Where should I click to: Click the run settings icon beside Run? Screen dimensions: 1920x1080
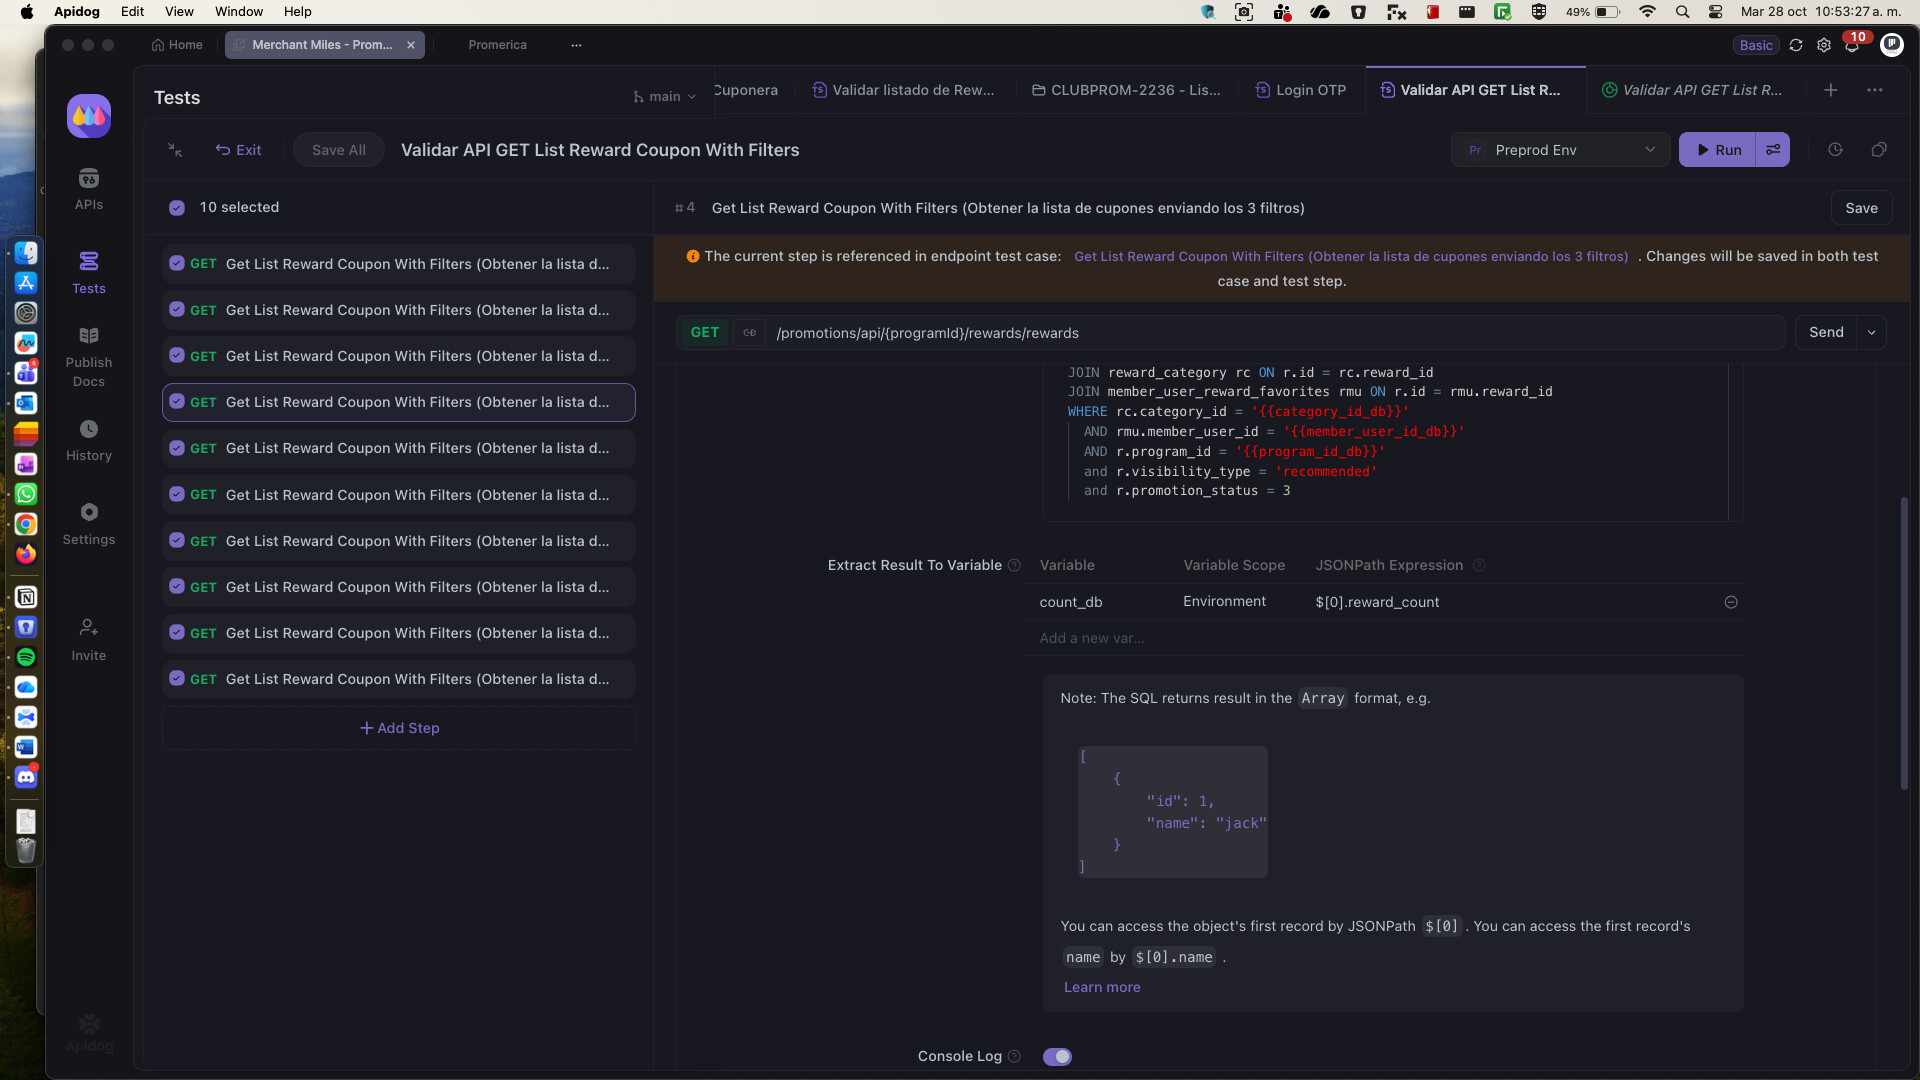(x=1773, y=150)
